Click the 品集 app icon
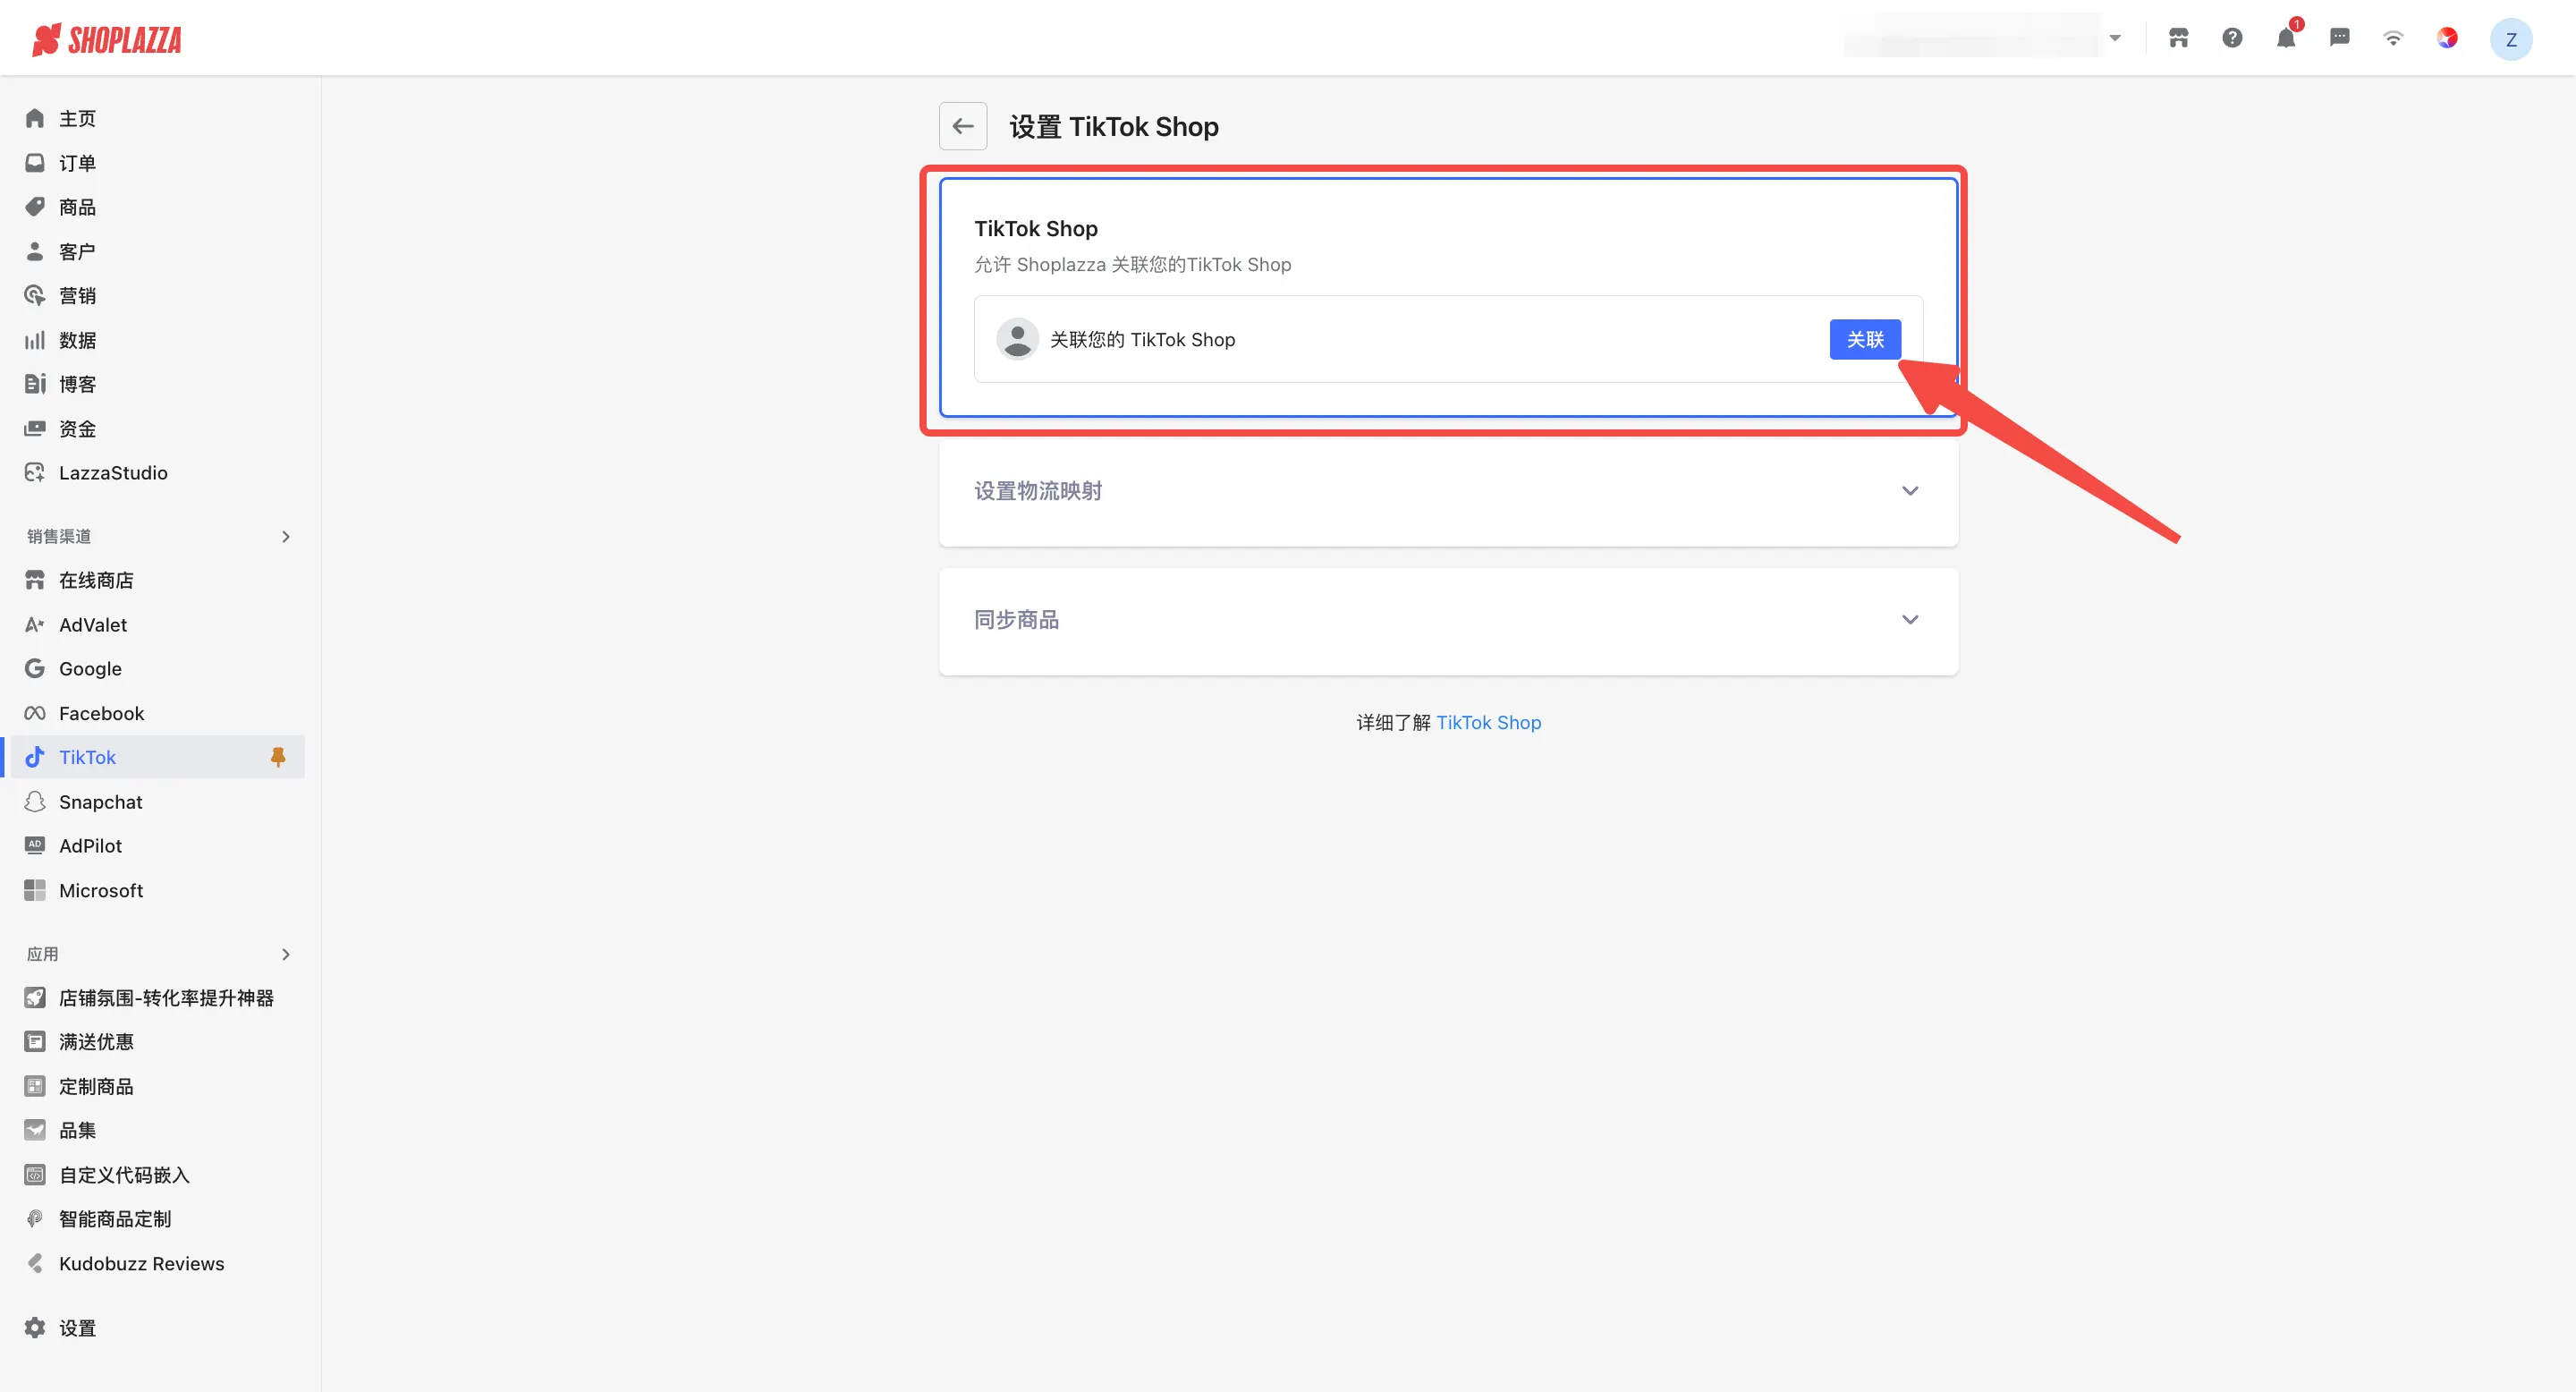This screenshot has width=2576, height=1392. [x=35, y=1130]
